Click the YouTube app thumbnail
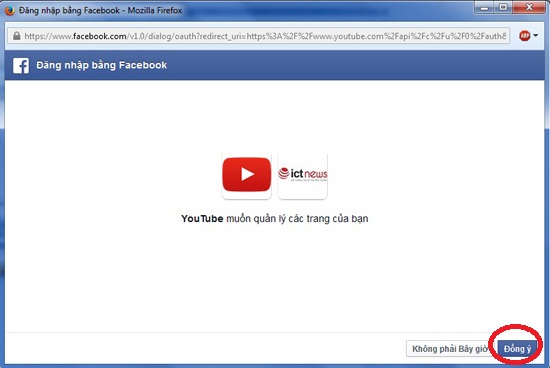 tap(247, 175)
